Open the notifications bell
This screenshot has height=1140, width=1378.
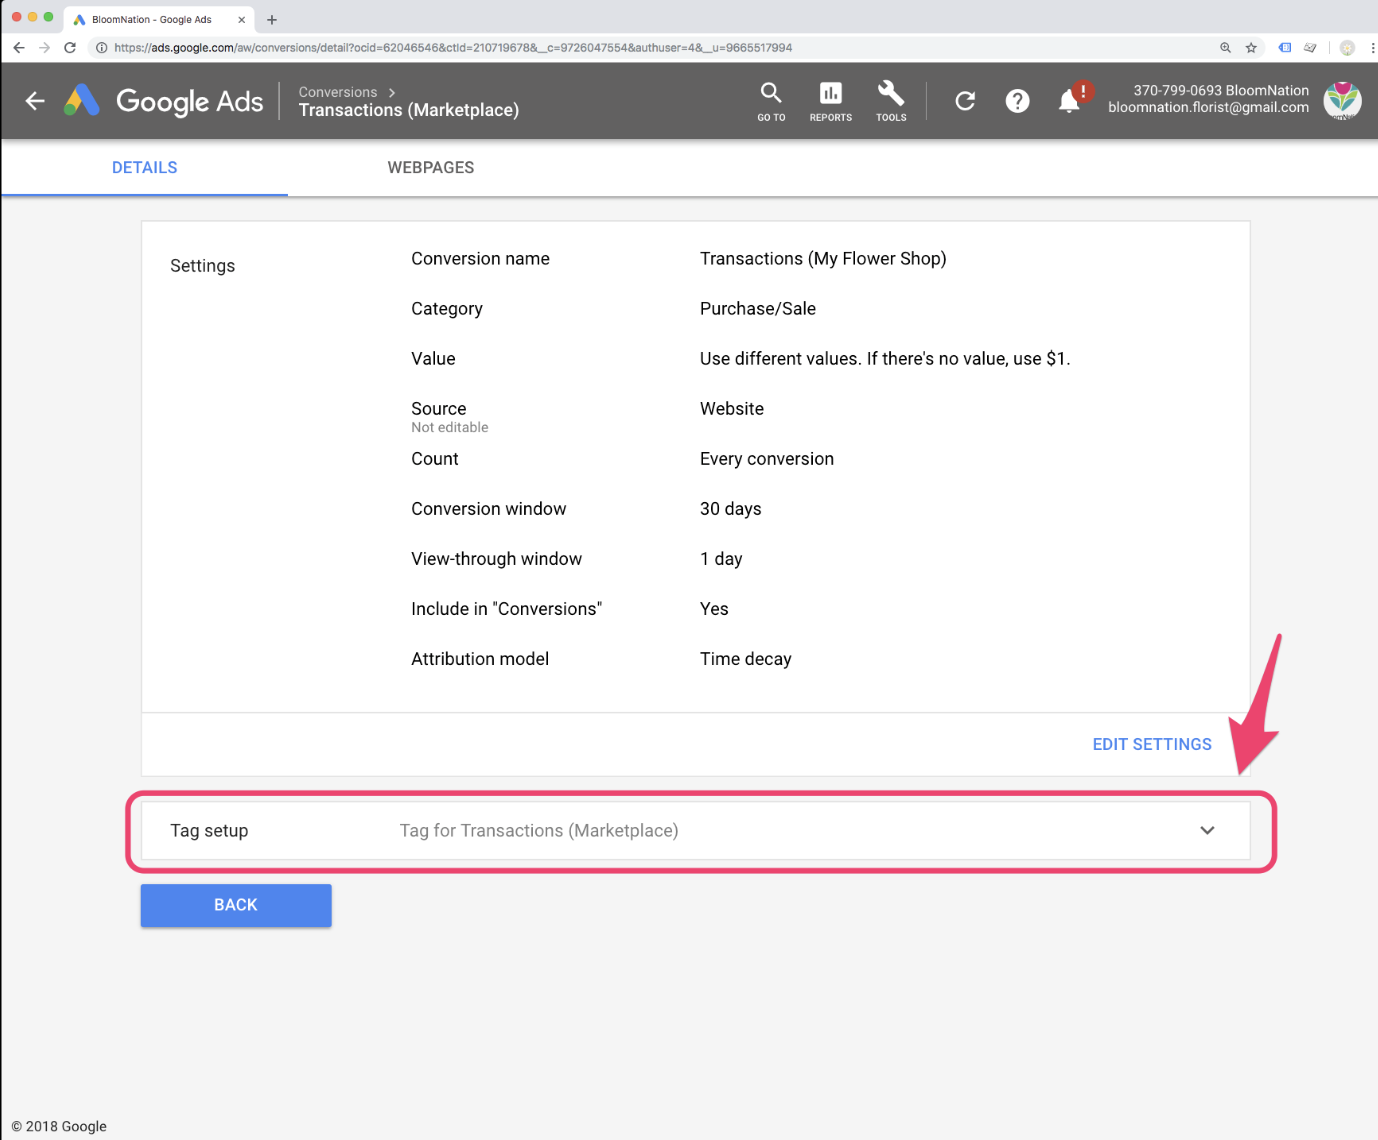coord(1069,101)
